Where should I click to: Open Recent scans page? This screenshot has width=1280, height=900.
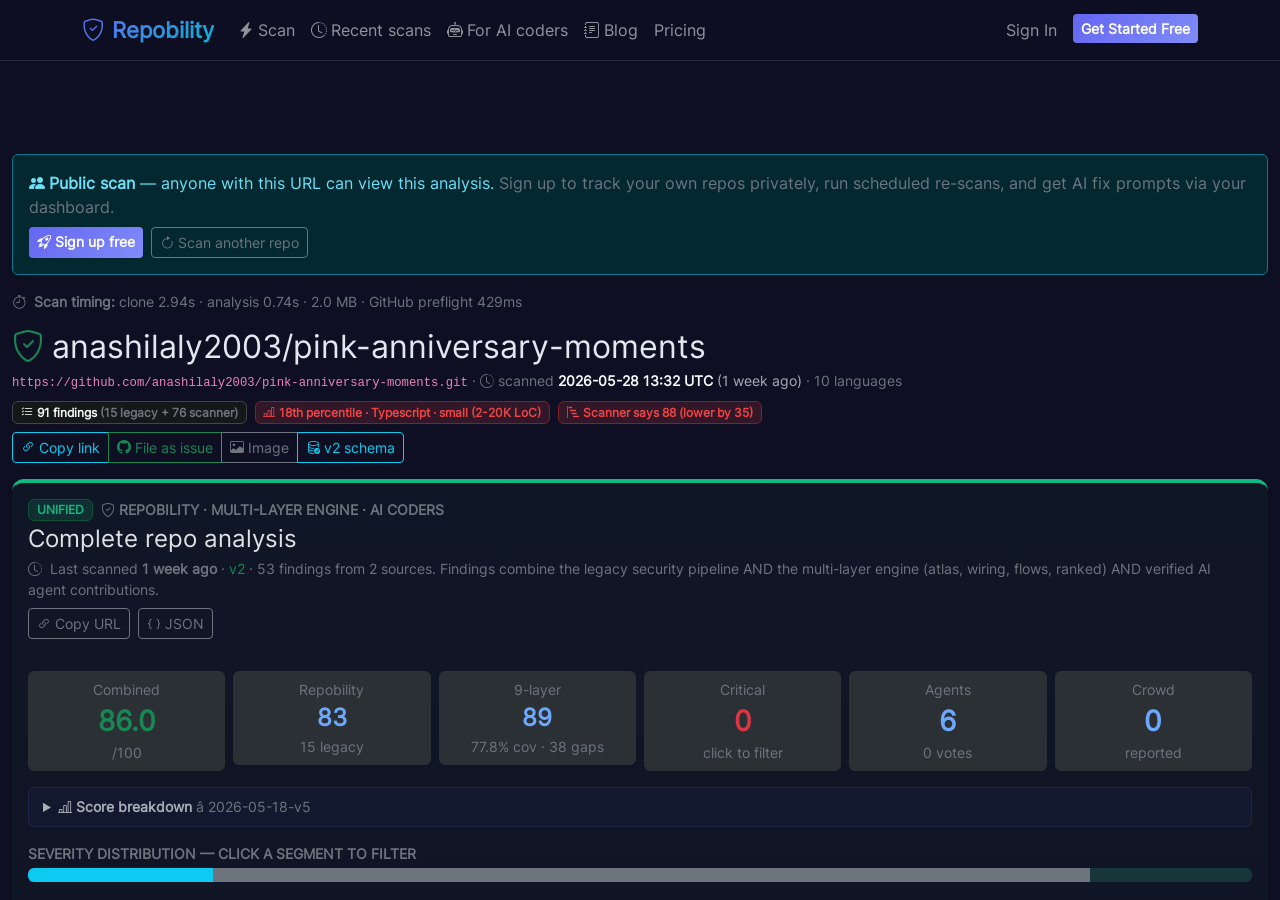(x=371, y=30)
